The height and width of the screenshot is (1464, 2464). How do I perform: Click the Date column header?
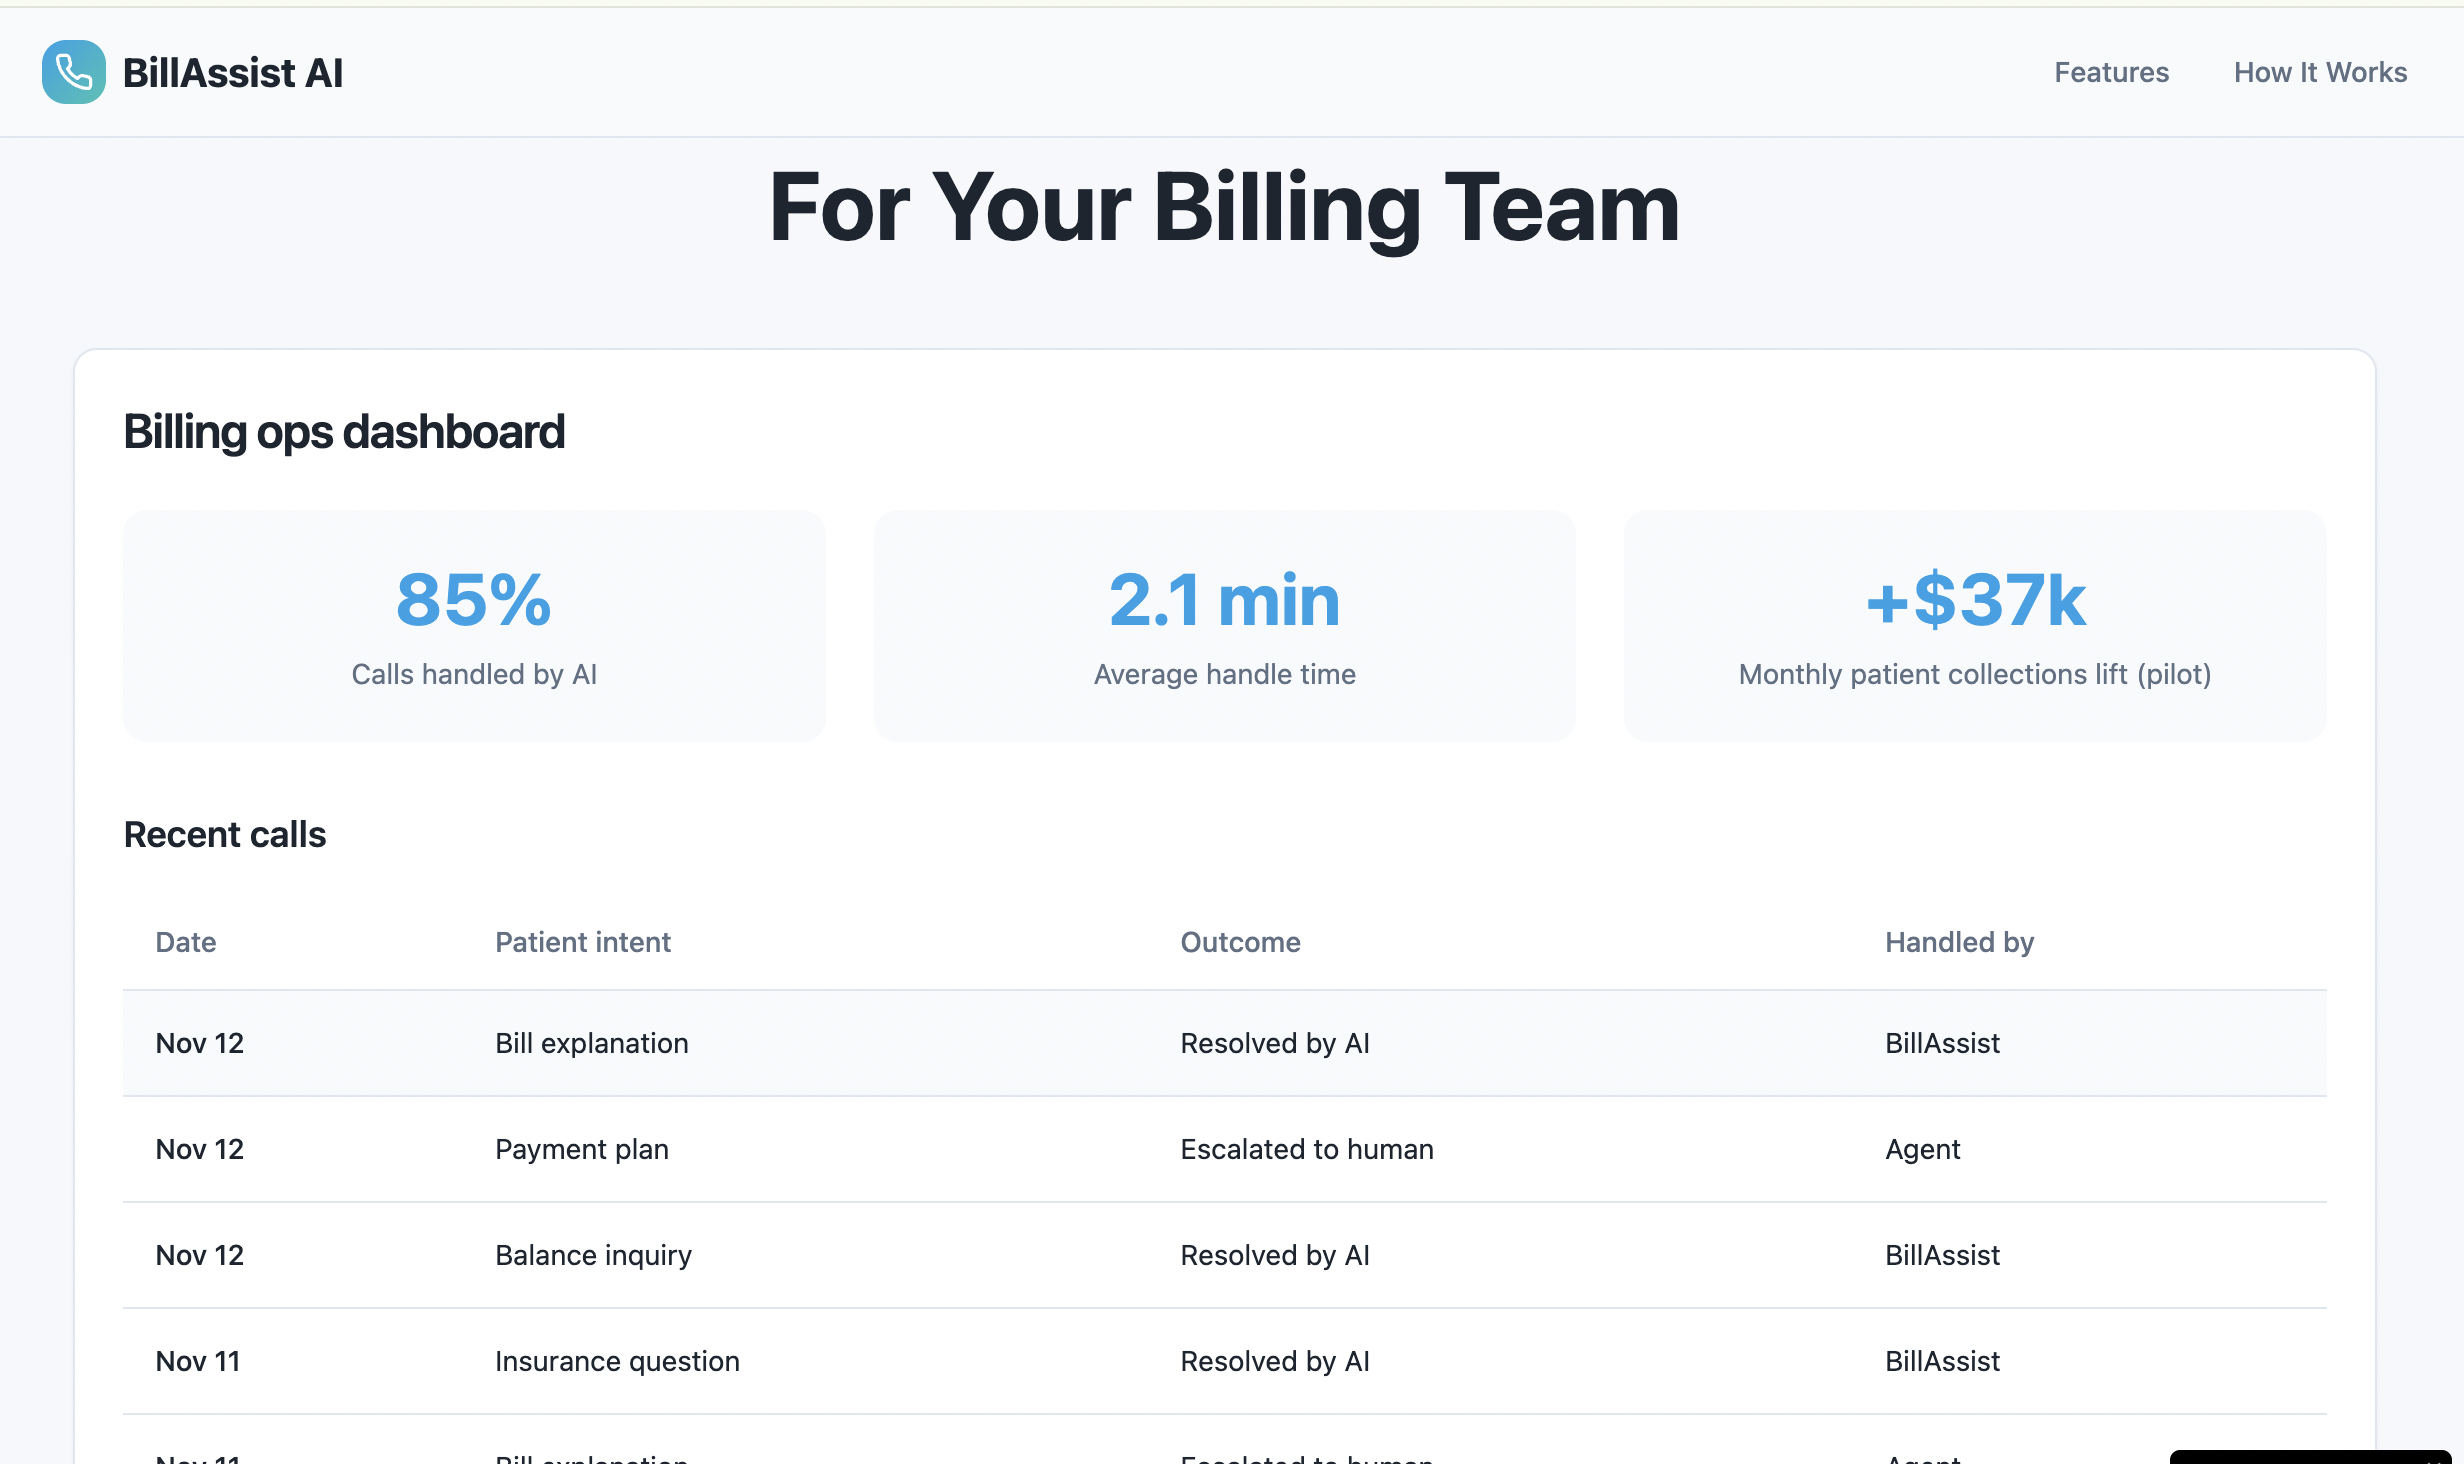coord(186,942)
